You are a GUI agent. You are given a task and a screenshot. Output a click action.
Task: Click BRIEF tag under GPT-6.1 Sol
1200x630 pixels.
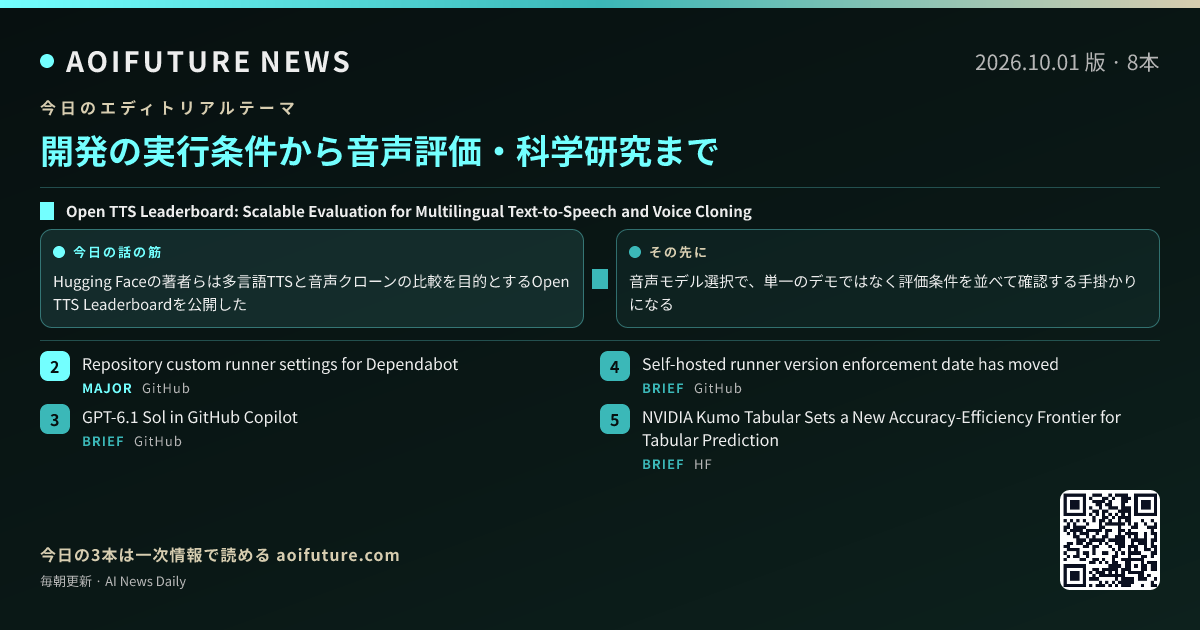point(103,441)
